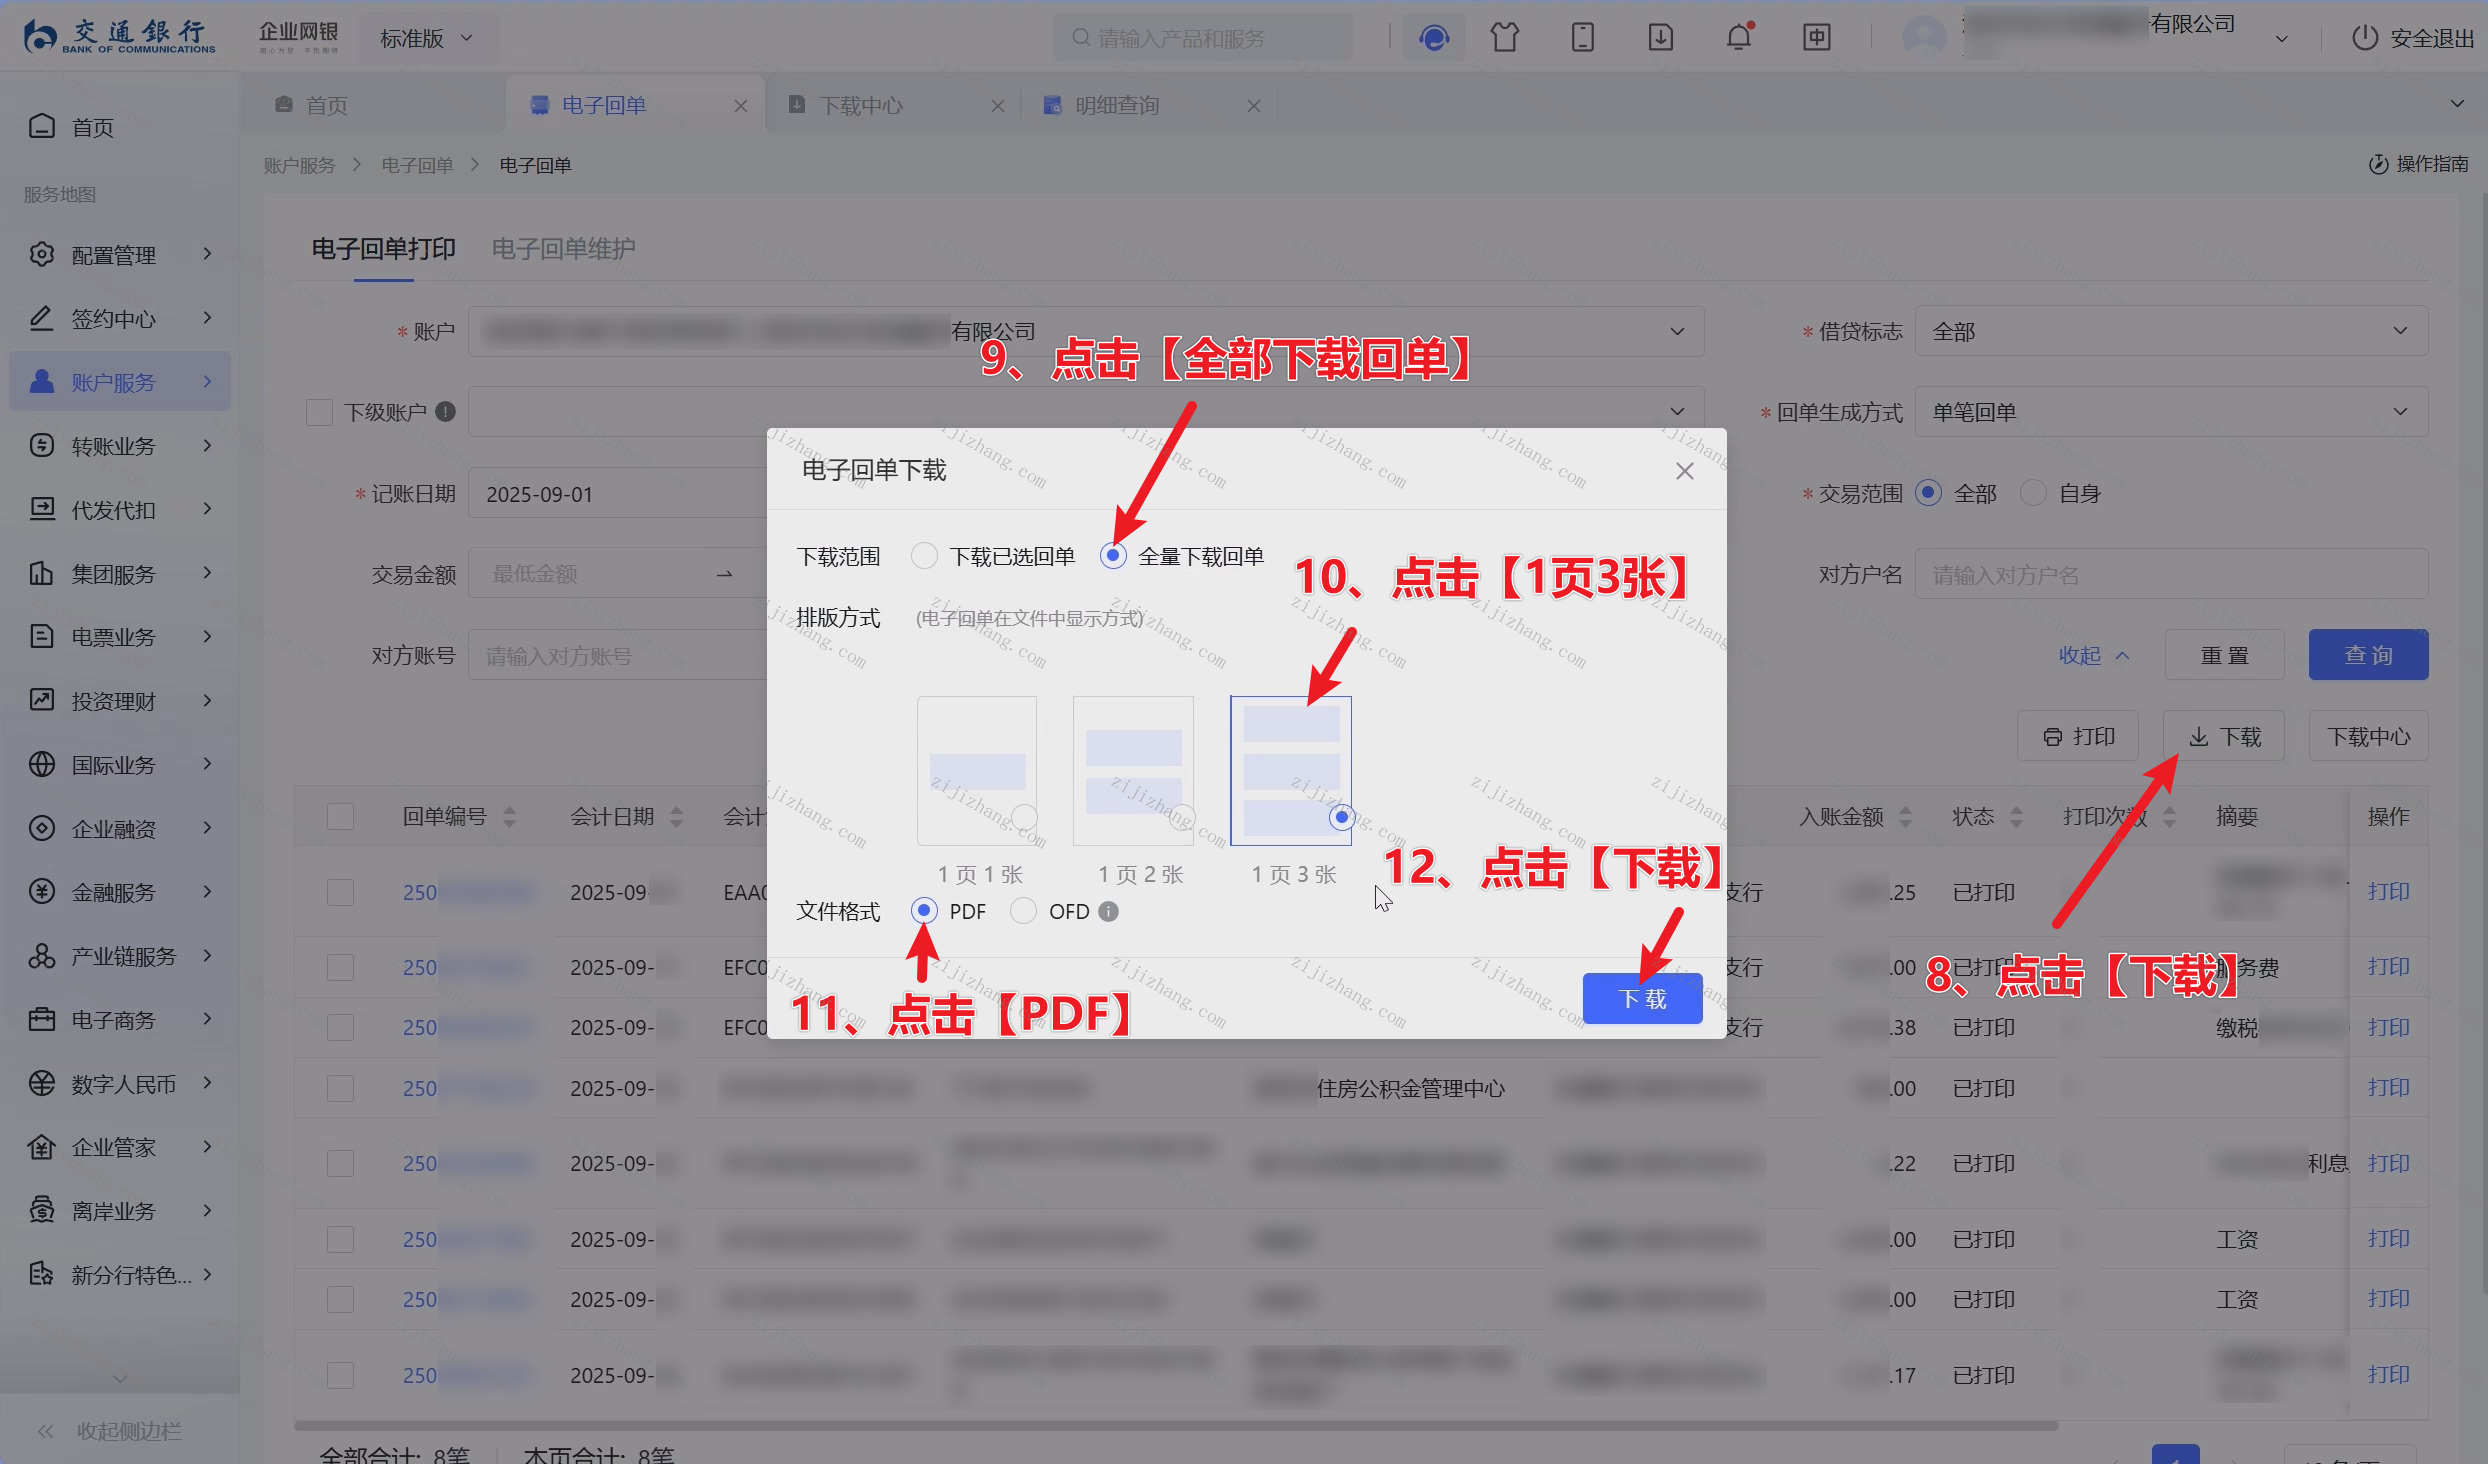
Task: Open the 标准版 version dropdown
Action: [x=426, y=38]
